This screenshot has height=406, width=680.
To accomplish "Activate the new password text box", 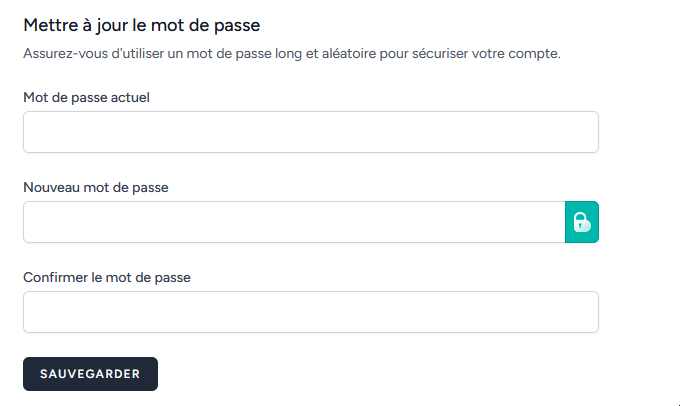I will (294, 222).
